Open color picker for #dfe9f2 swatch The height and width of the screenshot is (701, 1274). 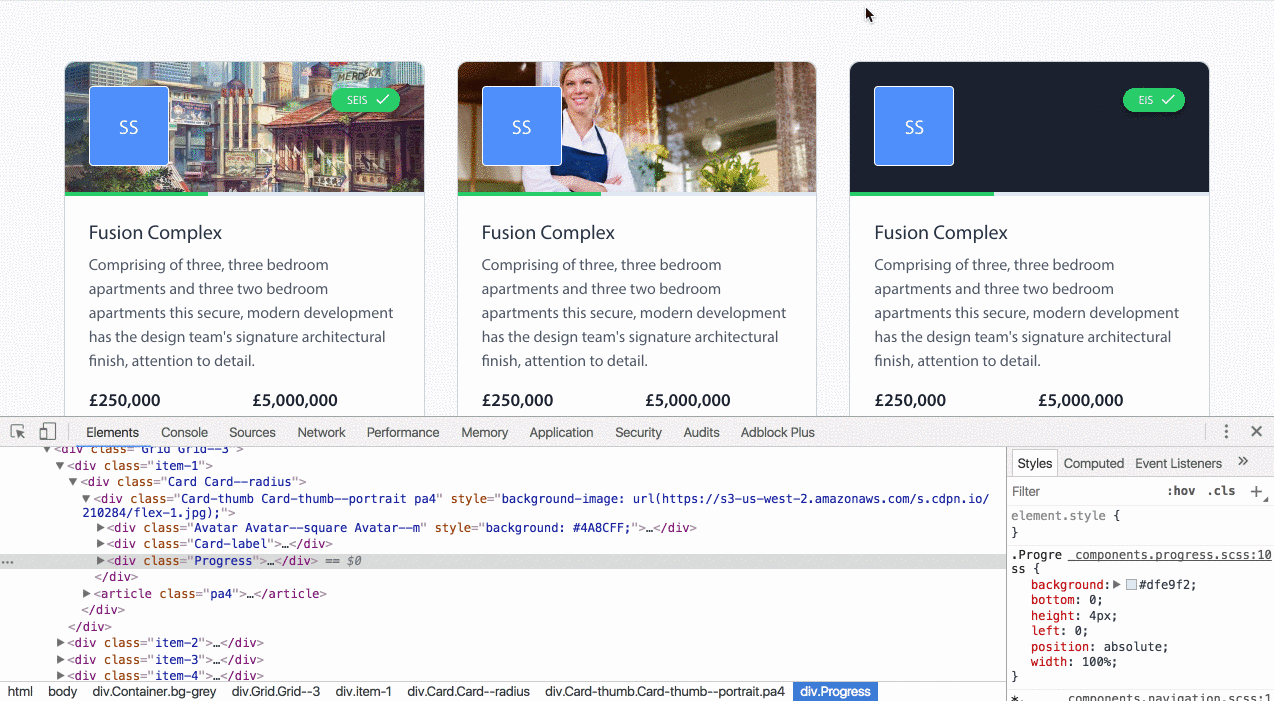(1131, 585)
